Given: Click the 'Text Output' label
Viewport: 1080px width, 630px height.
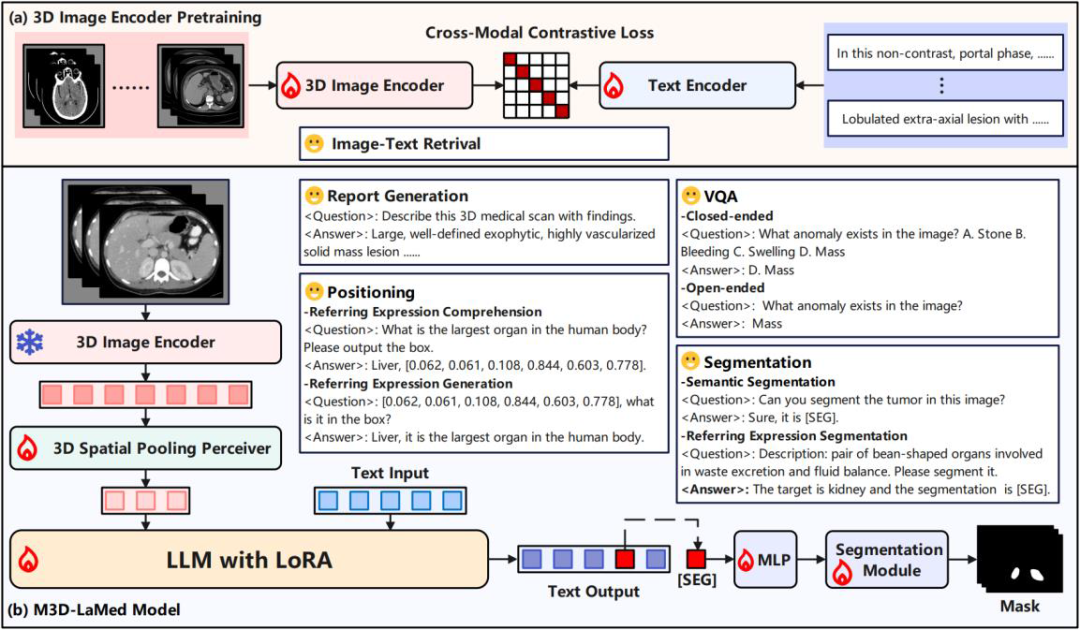Looking at the screenshot, I should coord(594,591).
